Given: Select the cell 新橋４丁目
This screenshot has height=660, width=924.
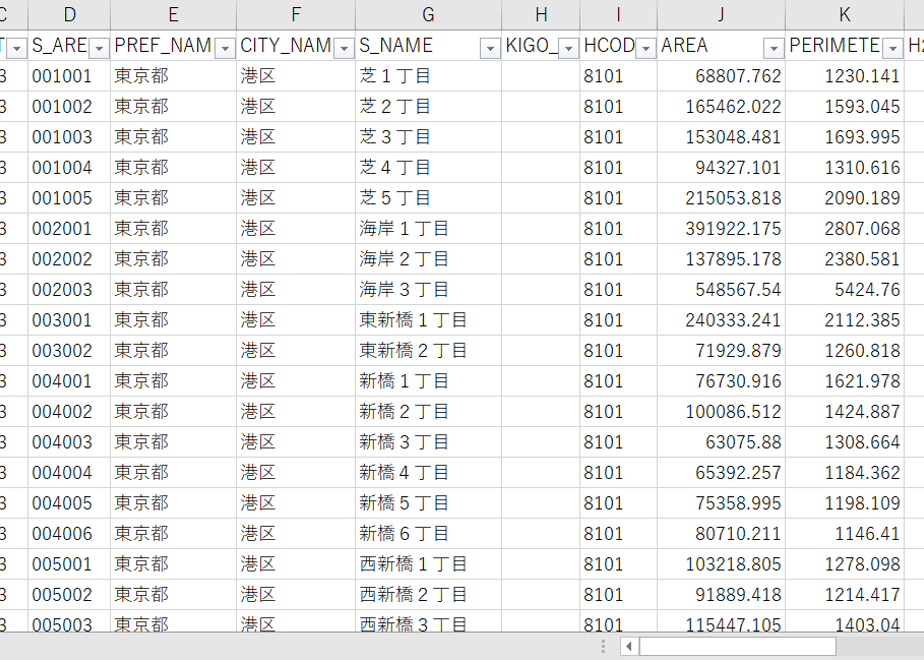Looking at the screenshot, I should 428,473.
